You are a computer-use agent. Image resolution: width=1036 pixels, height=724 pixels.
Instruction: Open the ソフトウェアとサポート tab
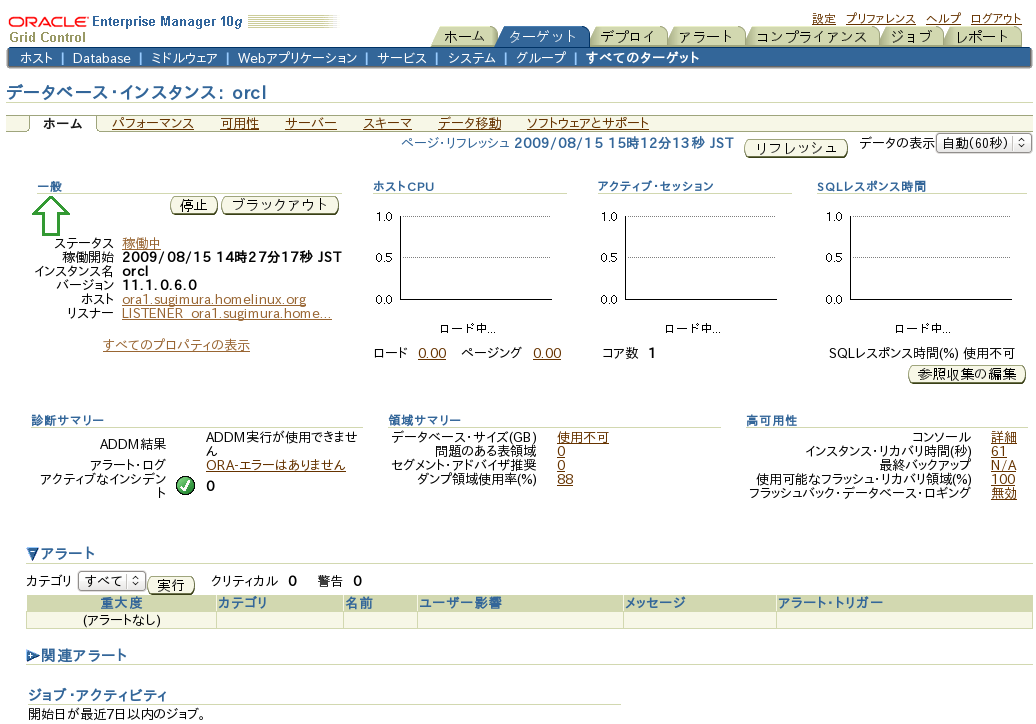click(587, 124)
